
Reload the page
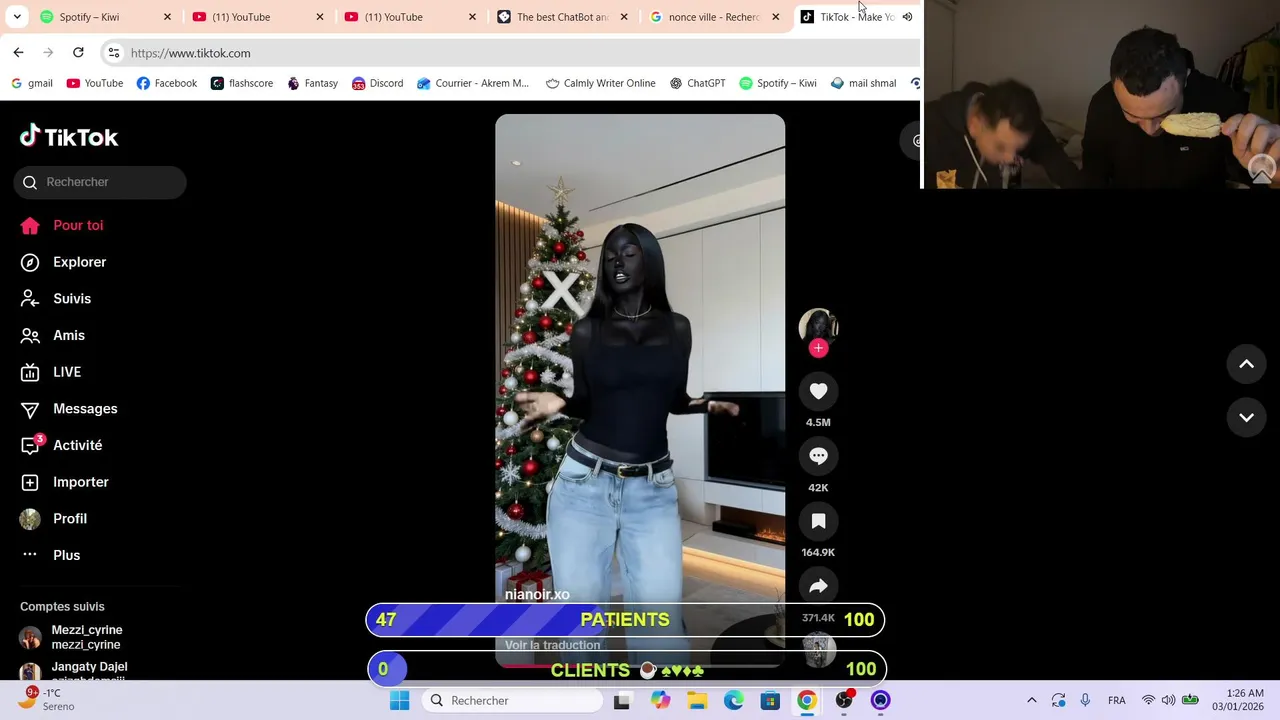click(x=78, y=52)
